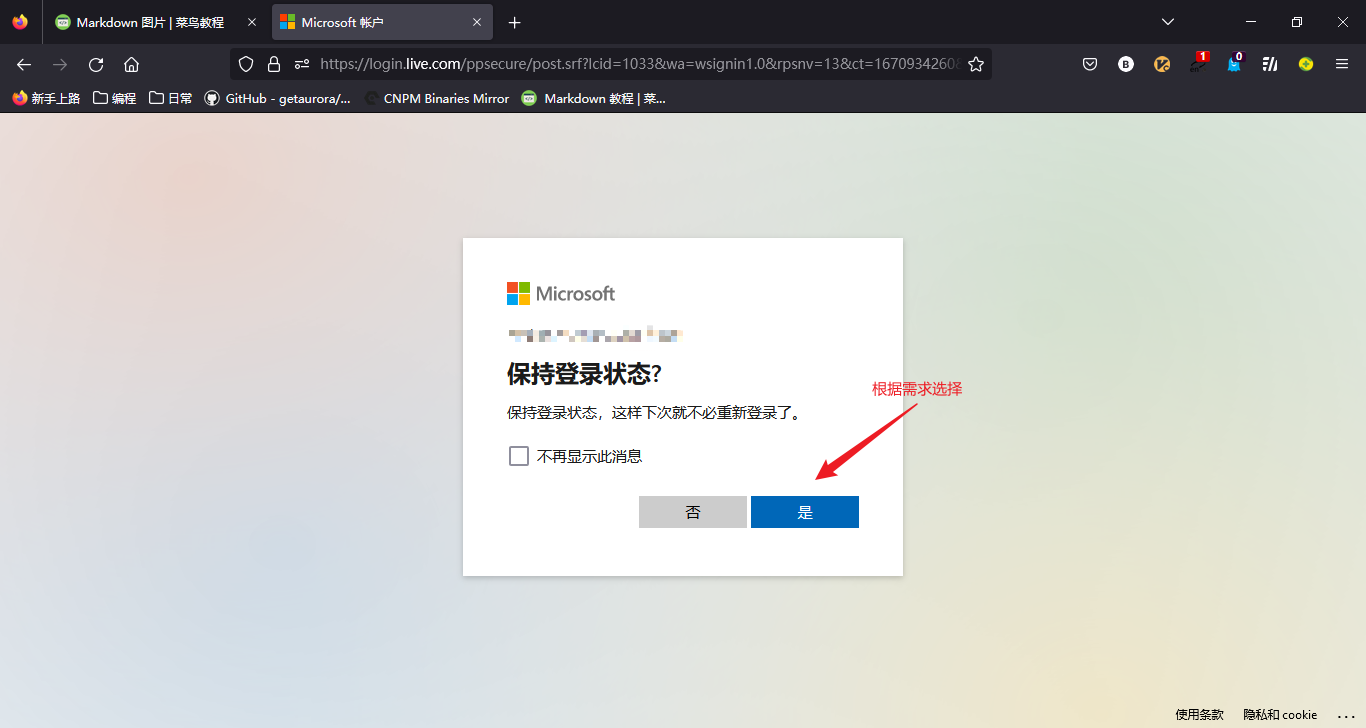This screenshot has height=728, width=1366.
Task: Open site permissions icon in address bar
Action: [x=302, y=64]
